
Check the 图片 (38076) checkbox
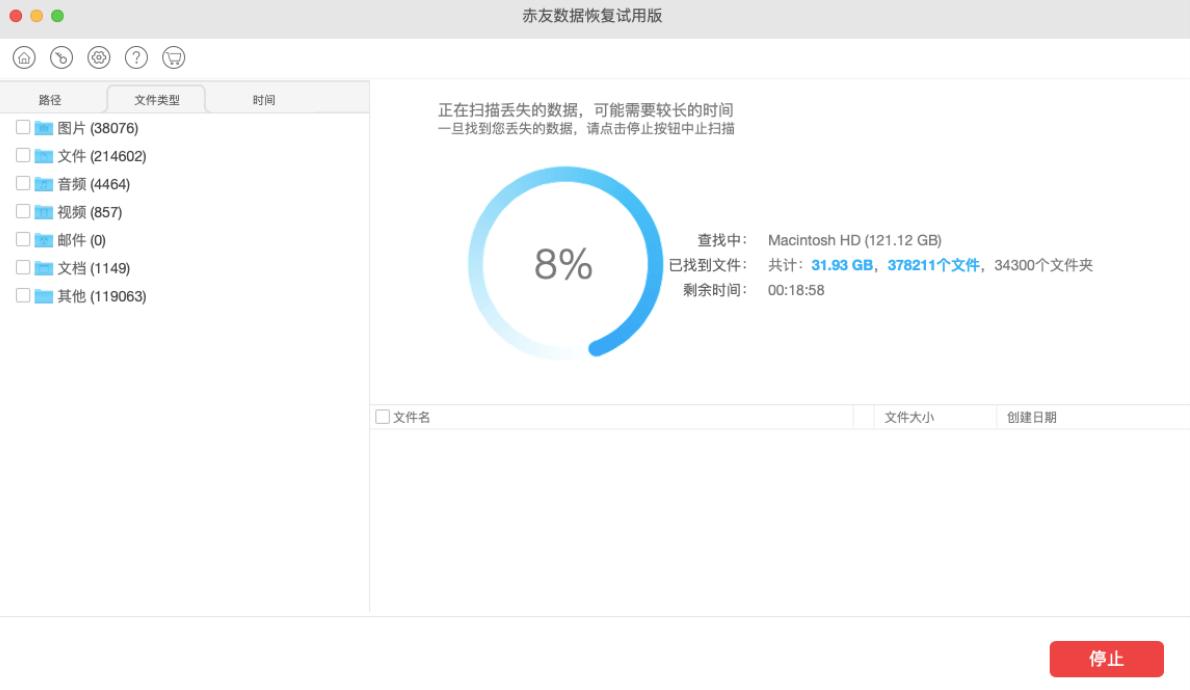pos(23,128)
